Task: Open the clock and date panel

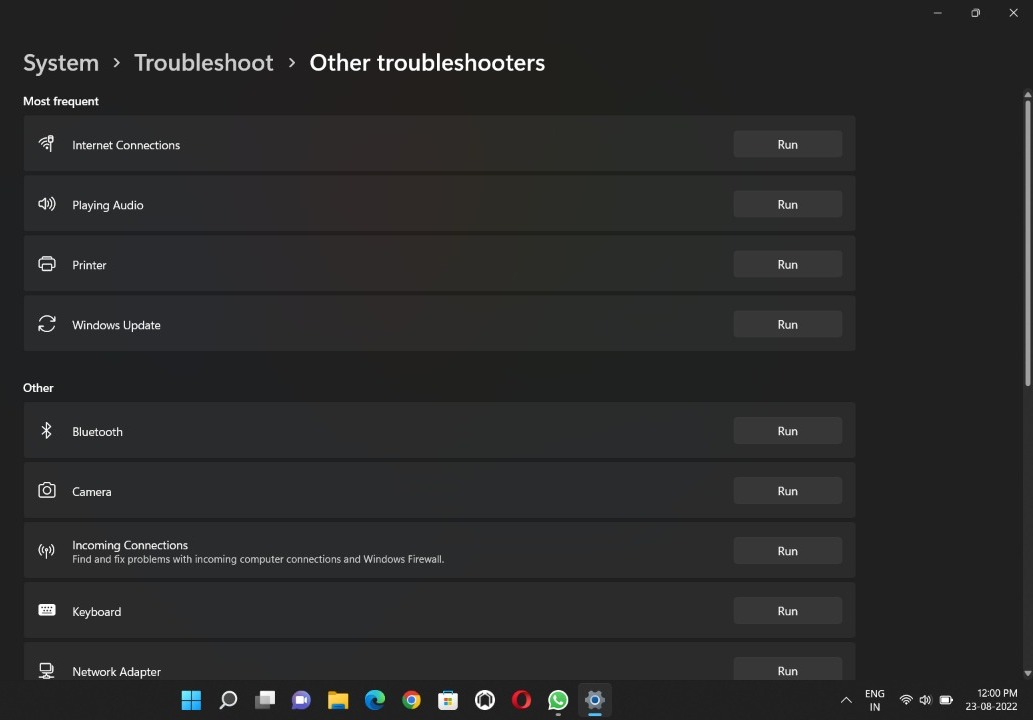Action: (993, 700)
